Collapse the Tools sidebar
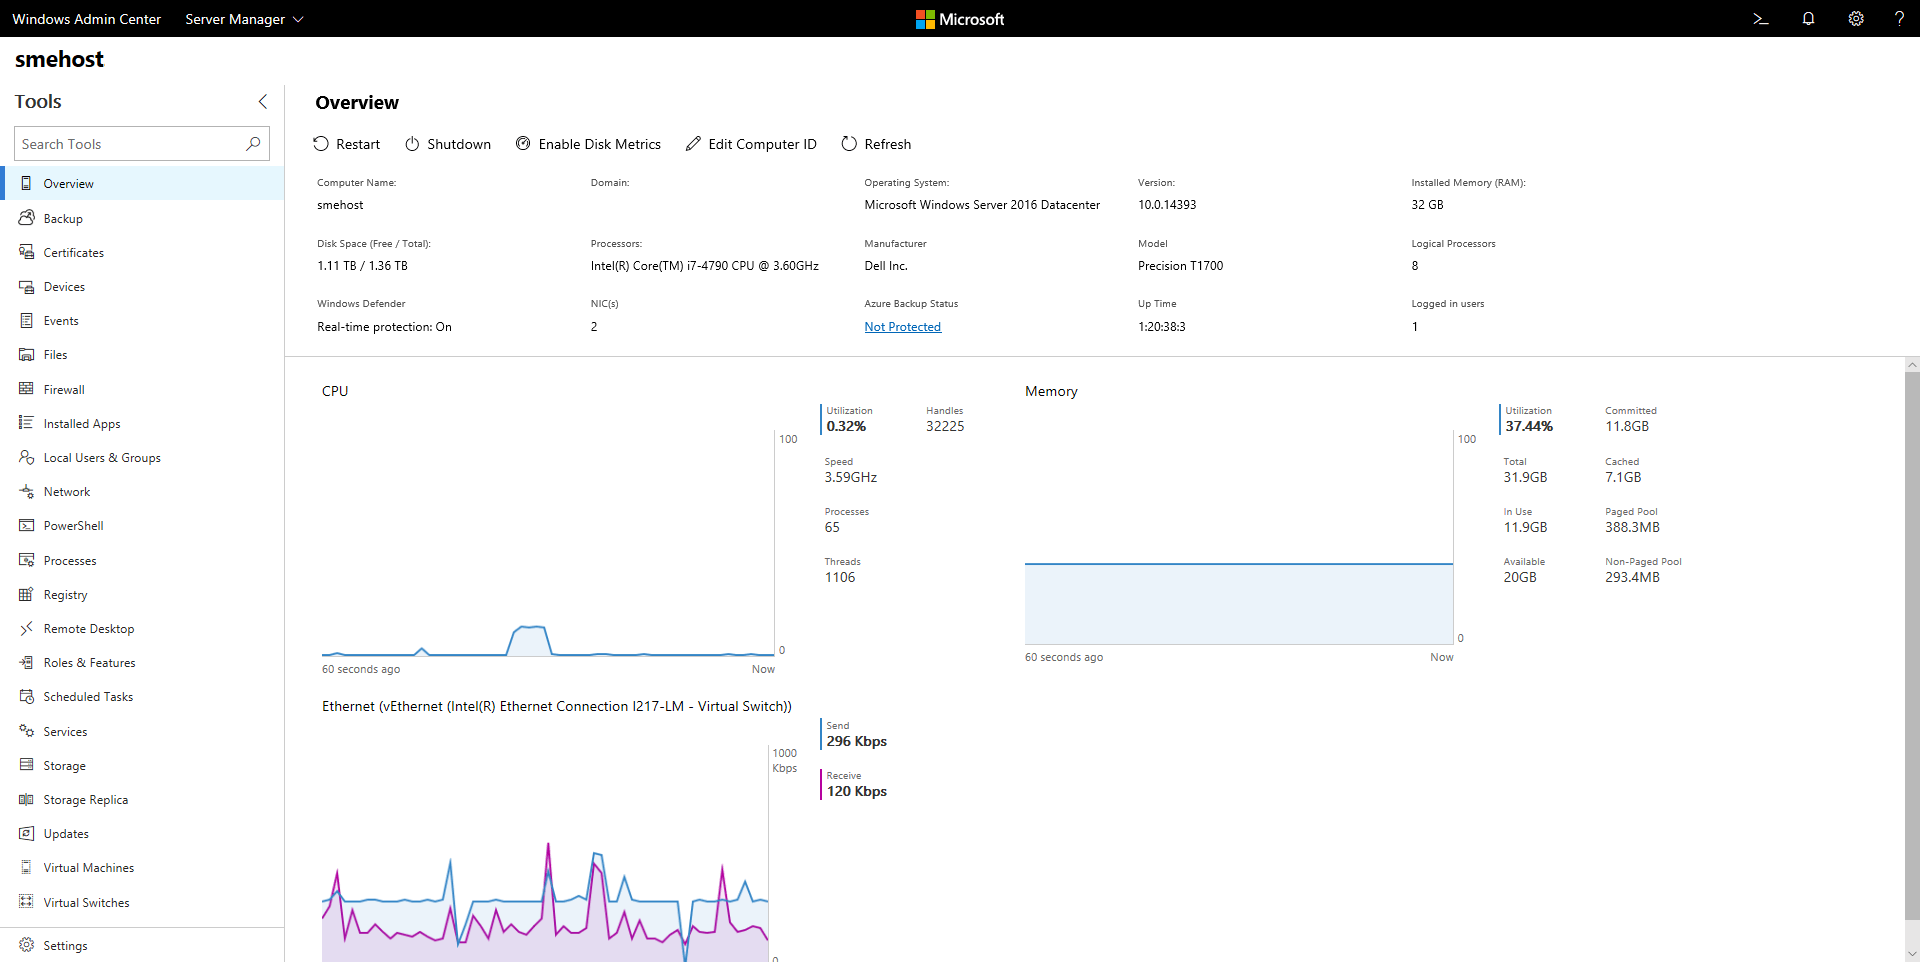Screen dimensions: 1920x962 tap(262, 101)
